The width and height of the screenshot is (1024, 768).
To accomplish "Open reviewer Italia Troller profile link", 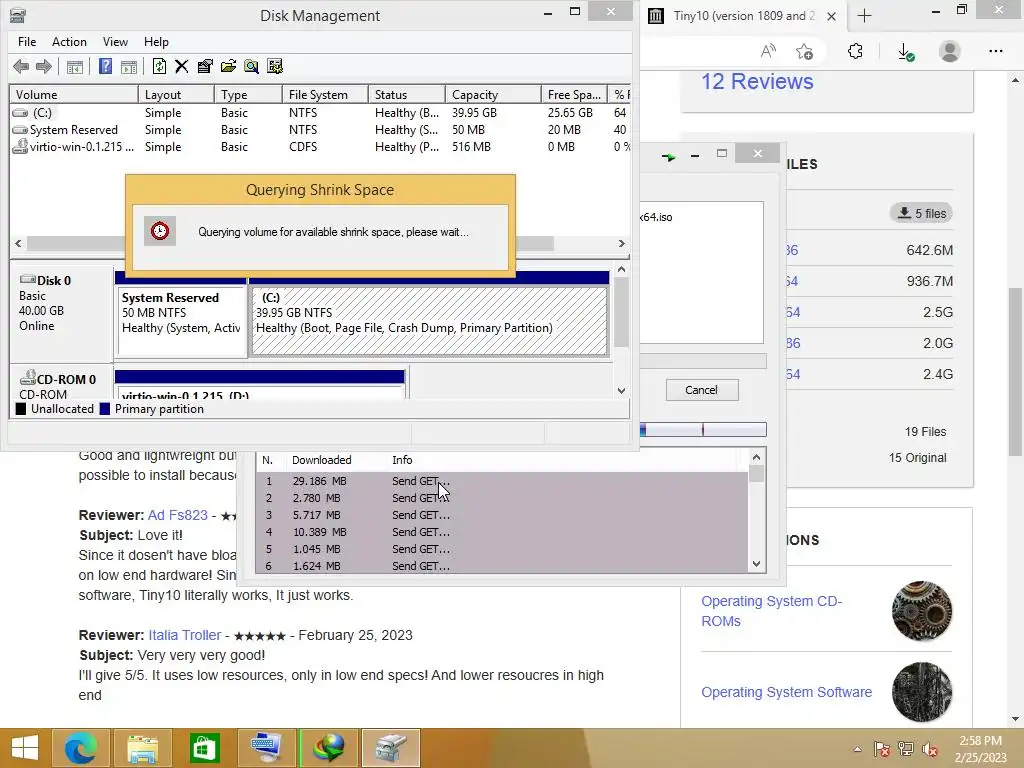I will [x=185, y=635].
